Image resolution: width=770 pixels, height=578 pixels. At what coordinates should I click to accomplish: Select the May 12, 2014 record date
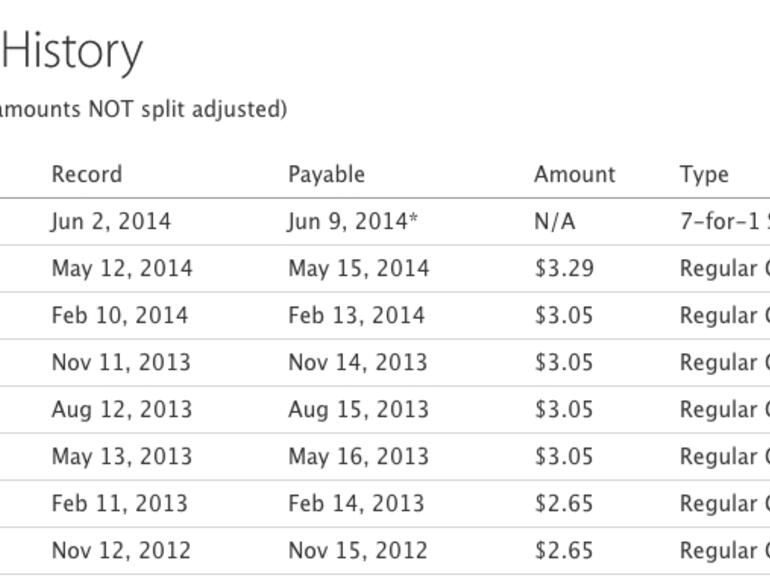pos(122,268)
